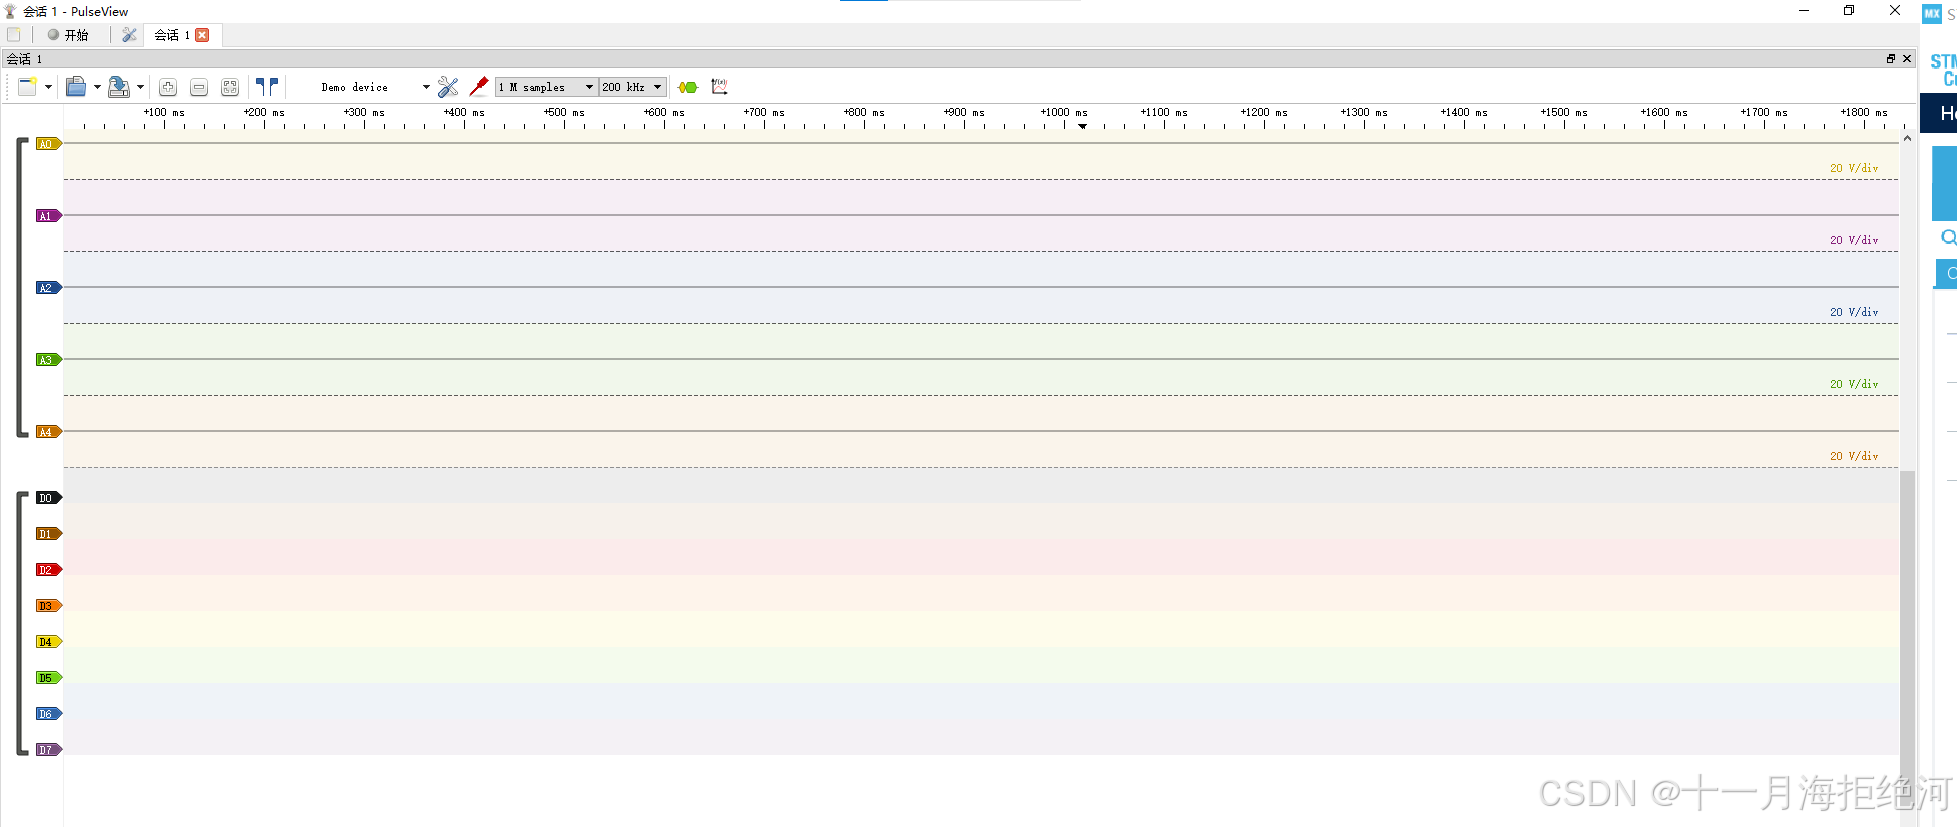Click the new view icon in toolbar
The height and width of the screenshot is (827, 1957).
pos(27,87)
